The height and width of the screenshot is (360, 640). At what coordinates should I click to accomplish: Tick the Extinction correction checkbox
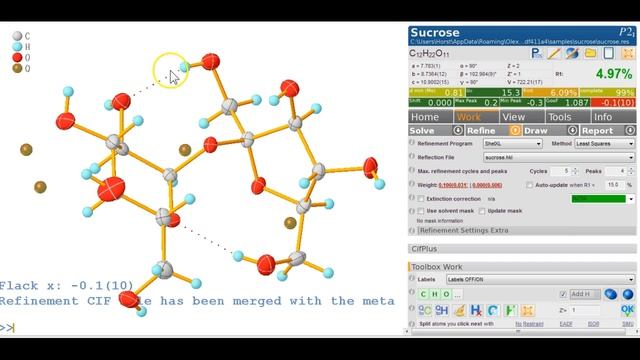[x=421, y=199]
